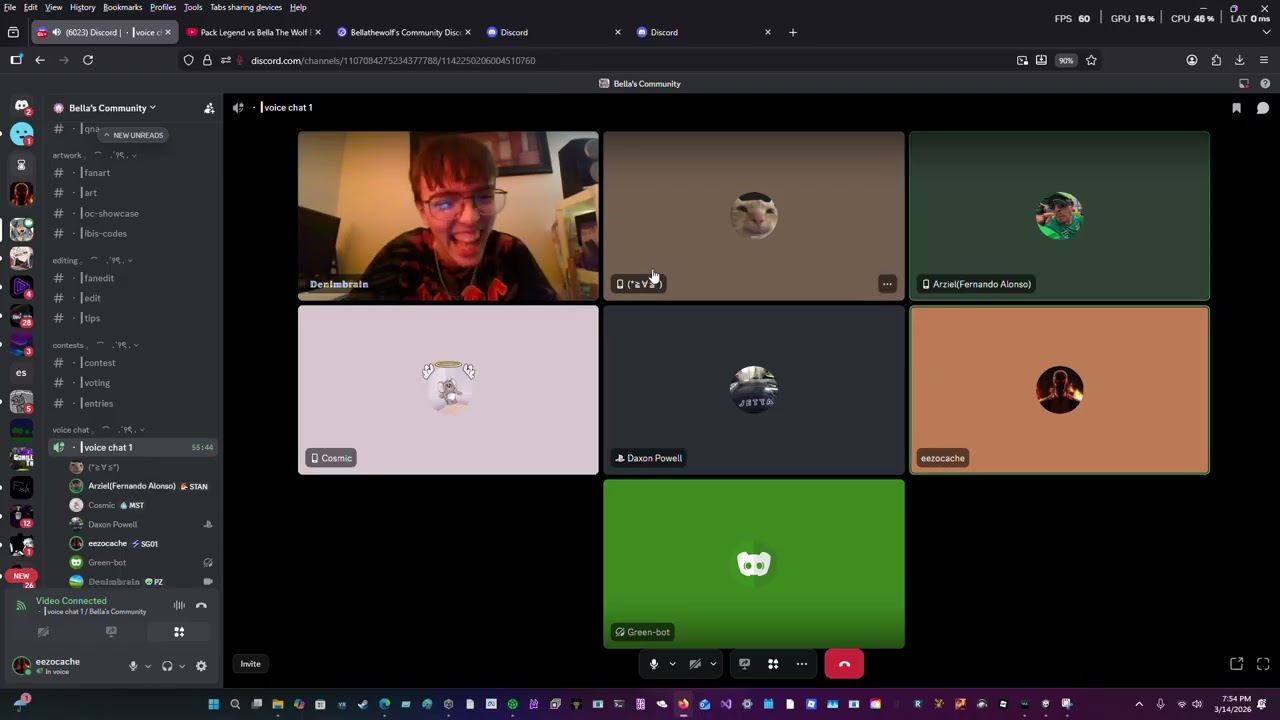Open input device arrow beside user panel microphone
1280x720 pixels.
(148, 666)
